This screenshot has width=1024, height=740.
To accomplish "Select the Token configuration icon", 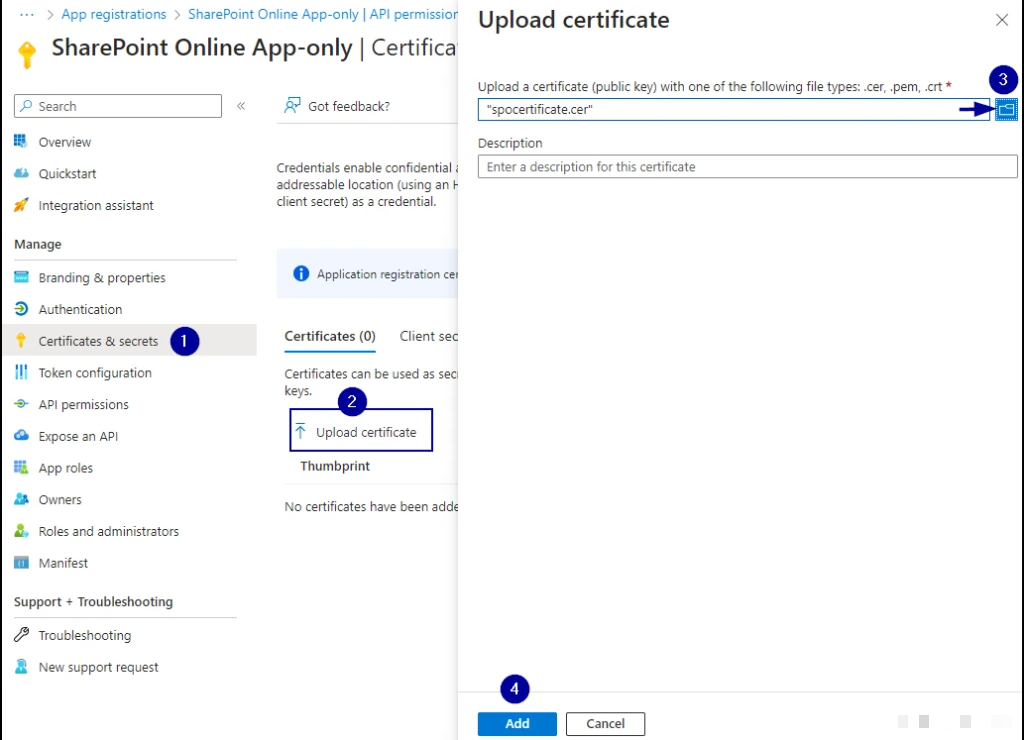I will point(21,373).
